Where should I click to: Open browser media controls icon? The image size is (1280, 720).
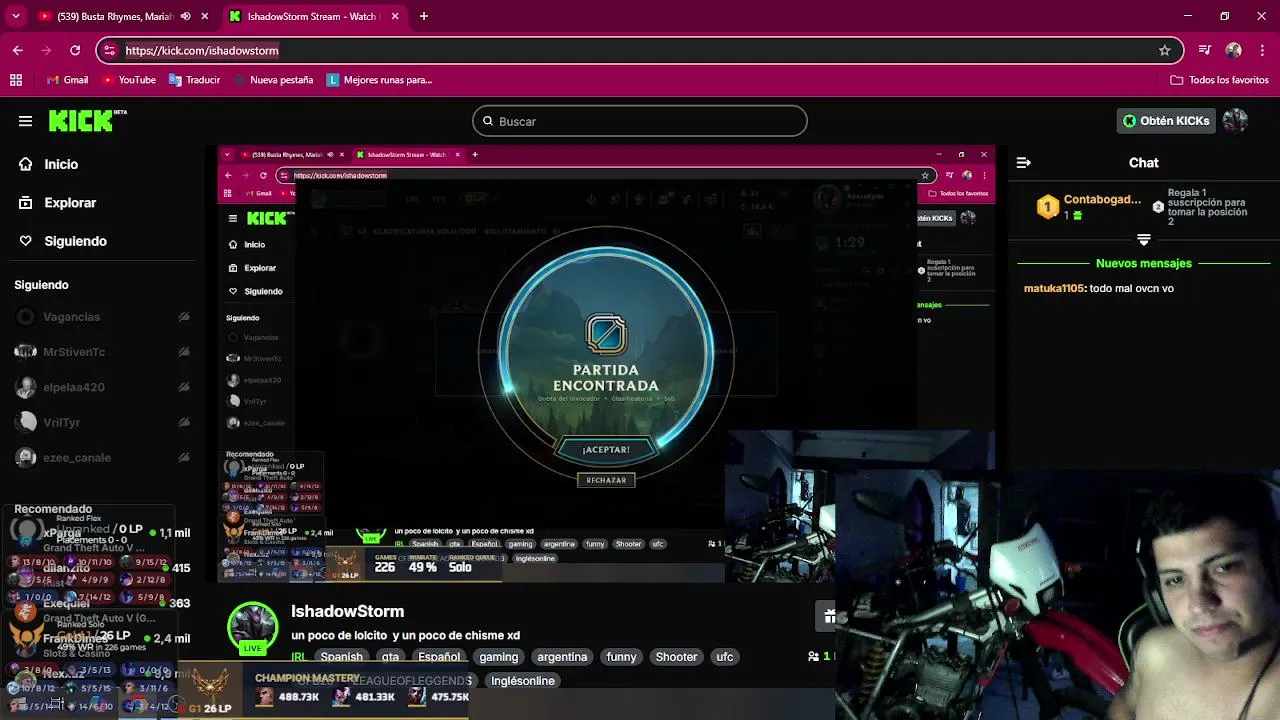[1205, 50]
